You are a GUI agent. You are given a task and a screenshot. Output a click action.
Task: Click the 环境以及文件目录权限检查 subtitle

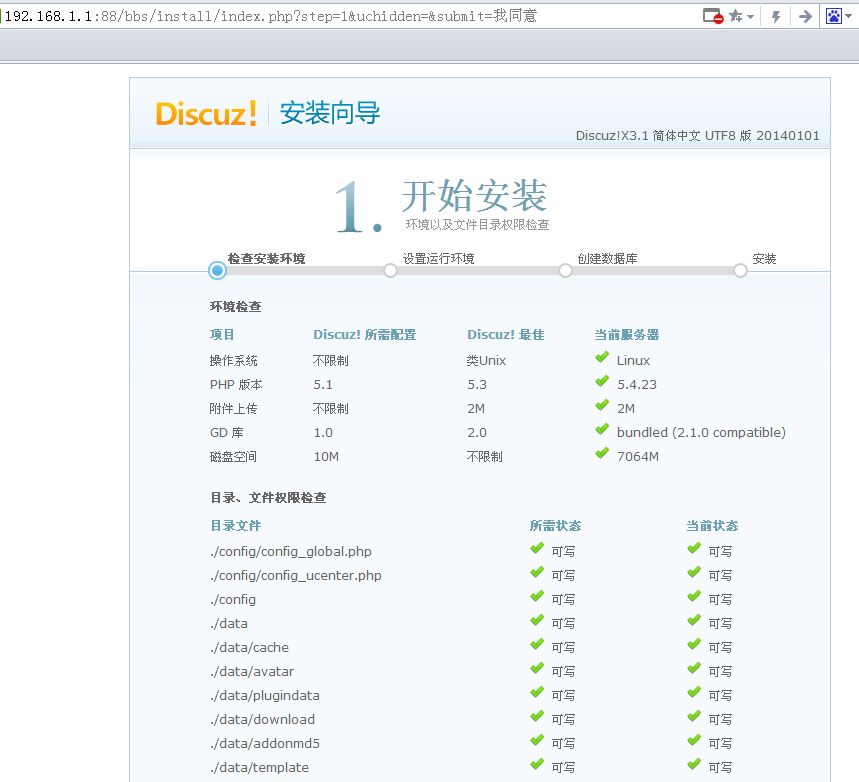tap(477, 224)
